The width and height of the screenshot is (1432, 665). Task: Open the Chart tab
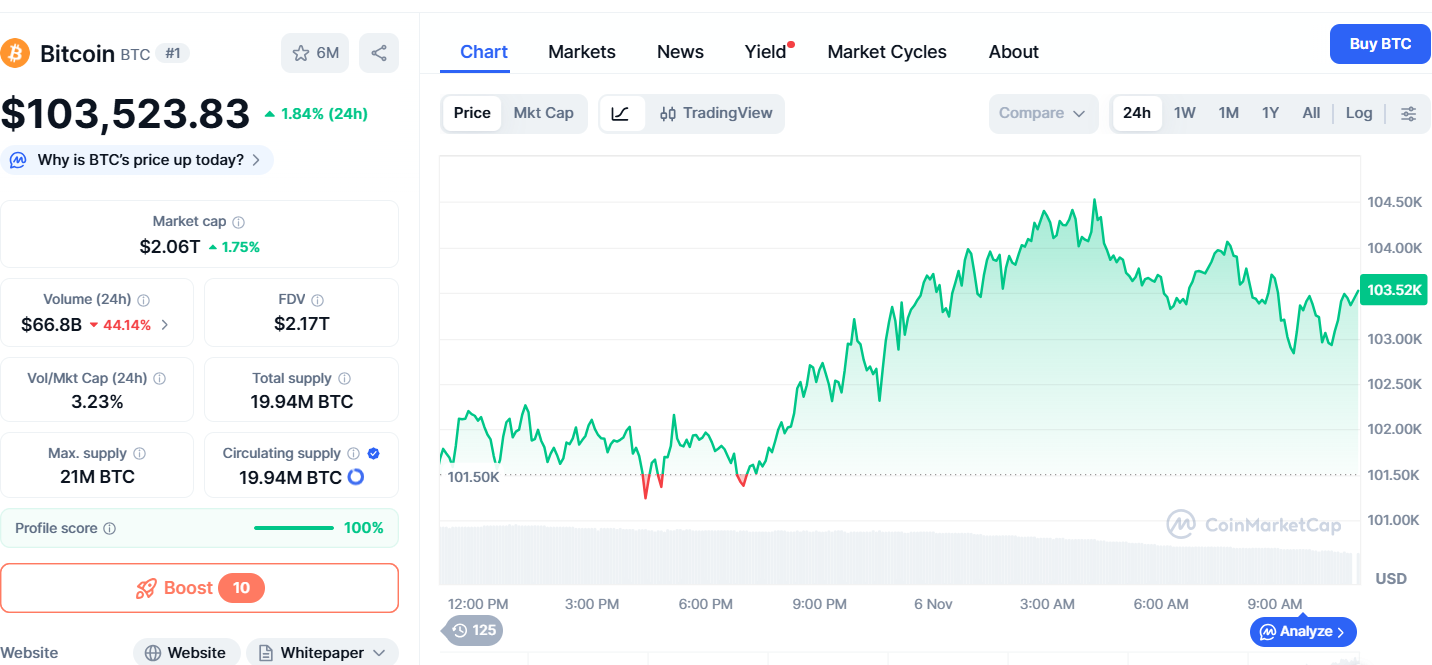484,52
